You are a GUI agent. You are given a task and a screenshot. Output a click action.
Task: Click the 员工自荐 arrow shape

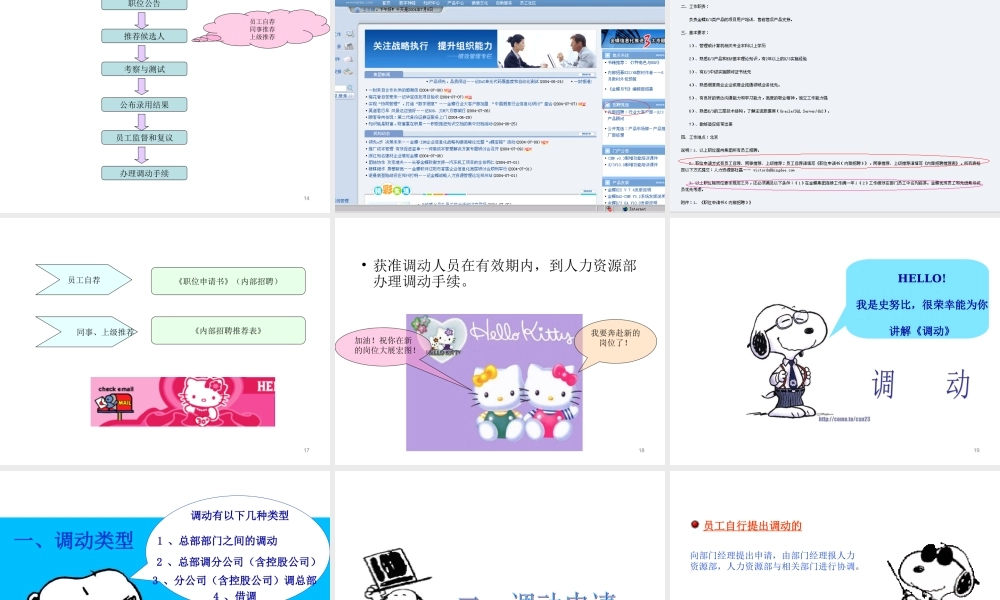pos(84,280)
